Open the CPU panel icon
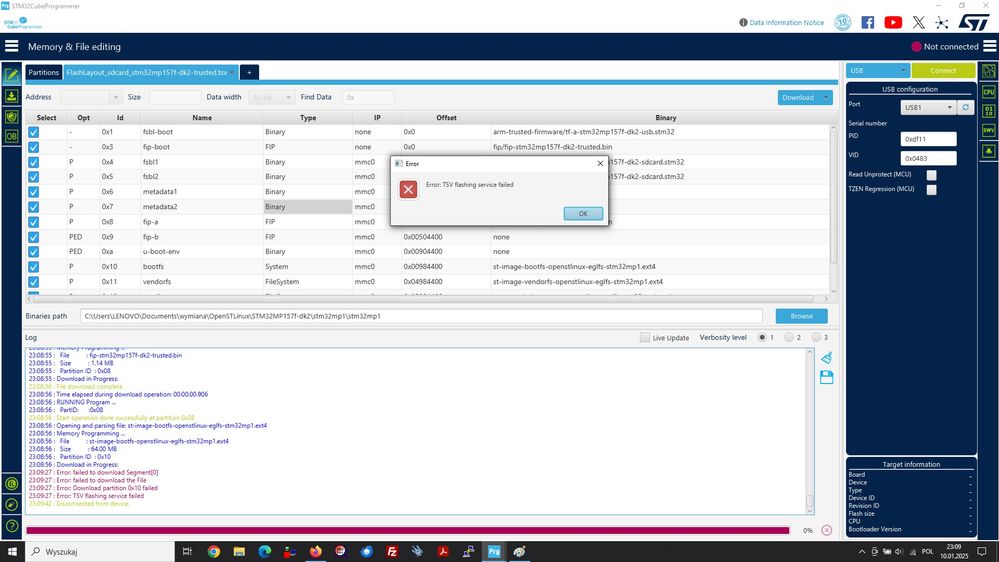999x562 pixels. point(988,92)
